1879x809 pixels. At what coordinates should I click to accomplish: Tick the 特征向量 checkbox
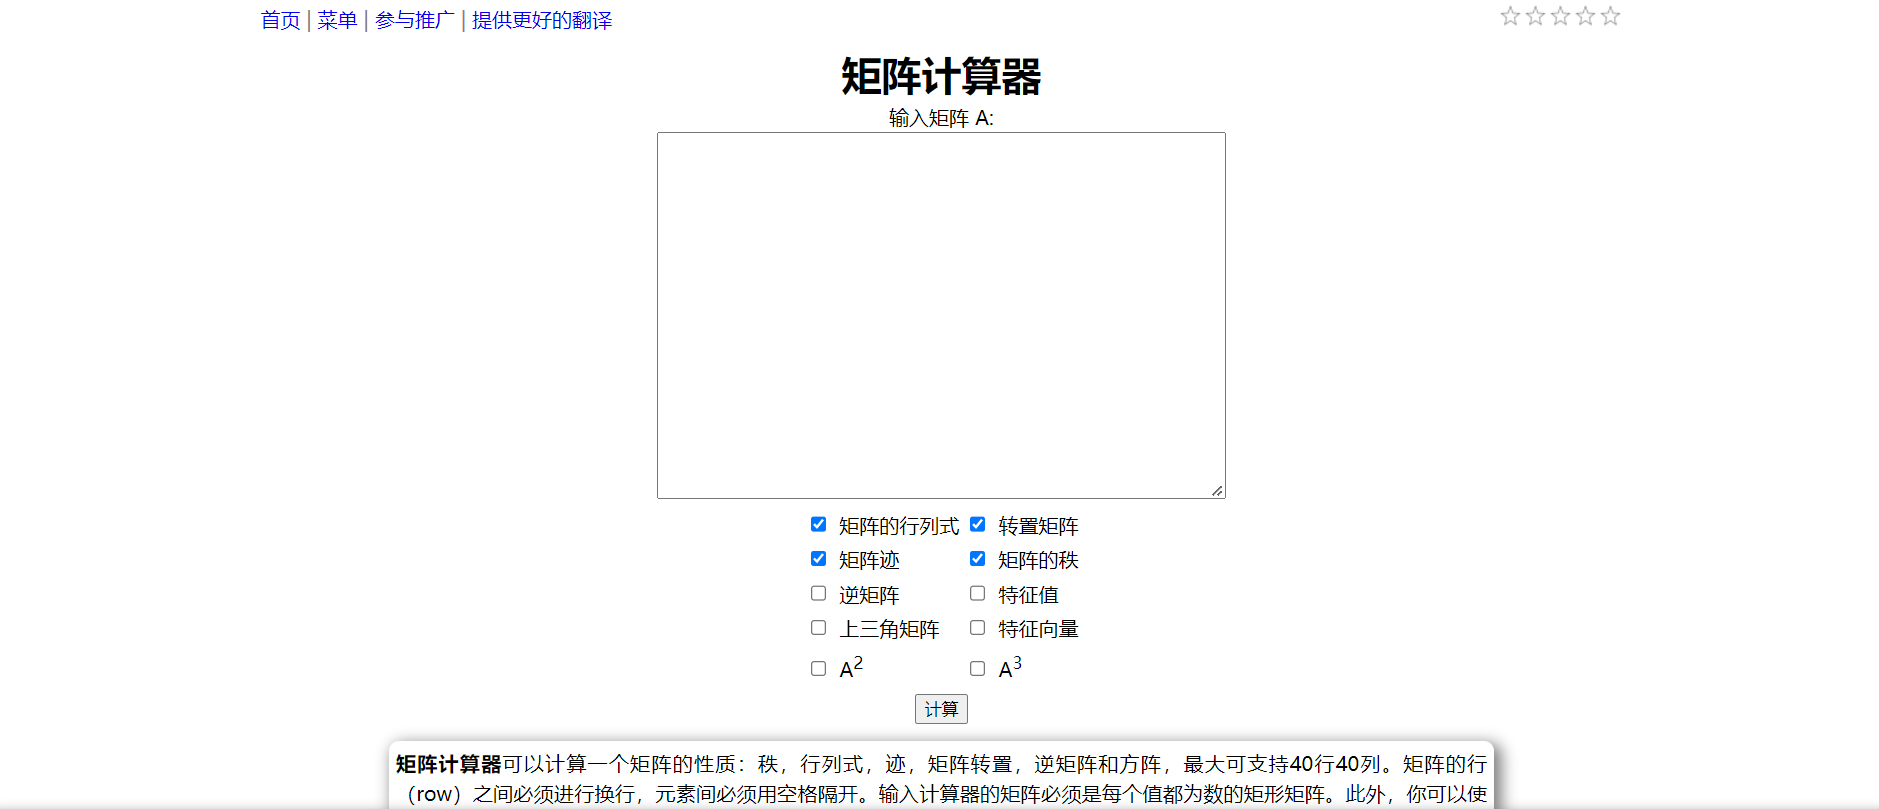click(977, 627)
